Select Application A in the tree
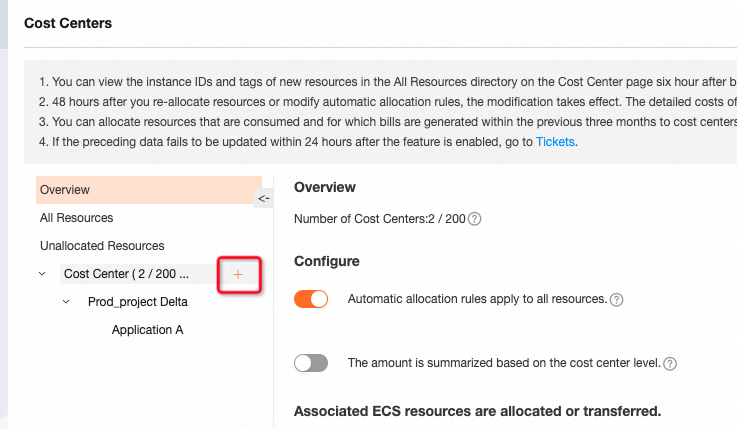The image size is (737, 429). pos(147,330)
